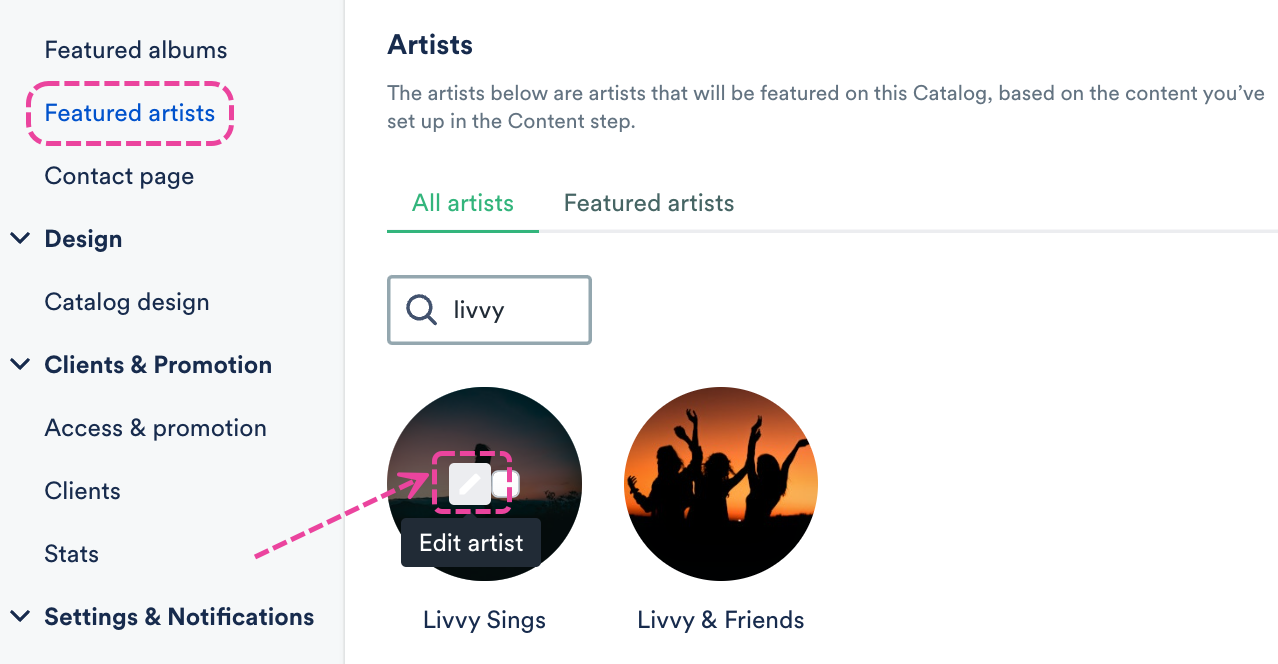Select Featured artists in the left sidebar

[130, 113]
